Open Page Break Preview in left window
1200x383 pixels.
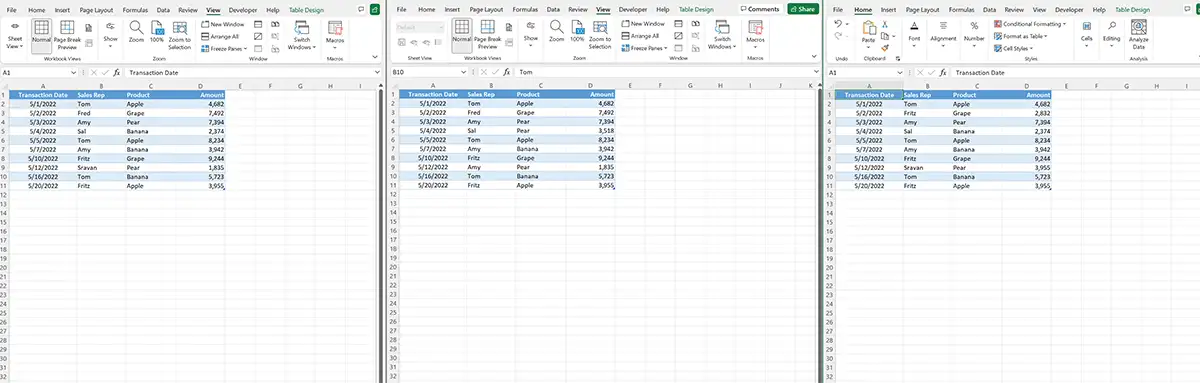point(67,35)
